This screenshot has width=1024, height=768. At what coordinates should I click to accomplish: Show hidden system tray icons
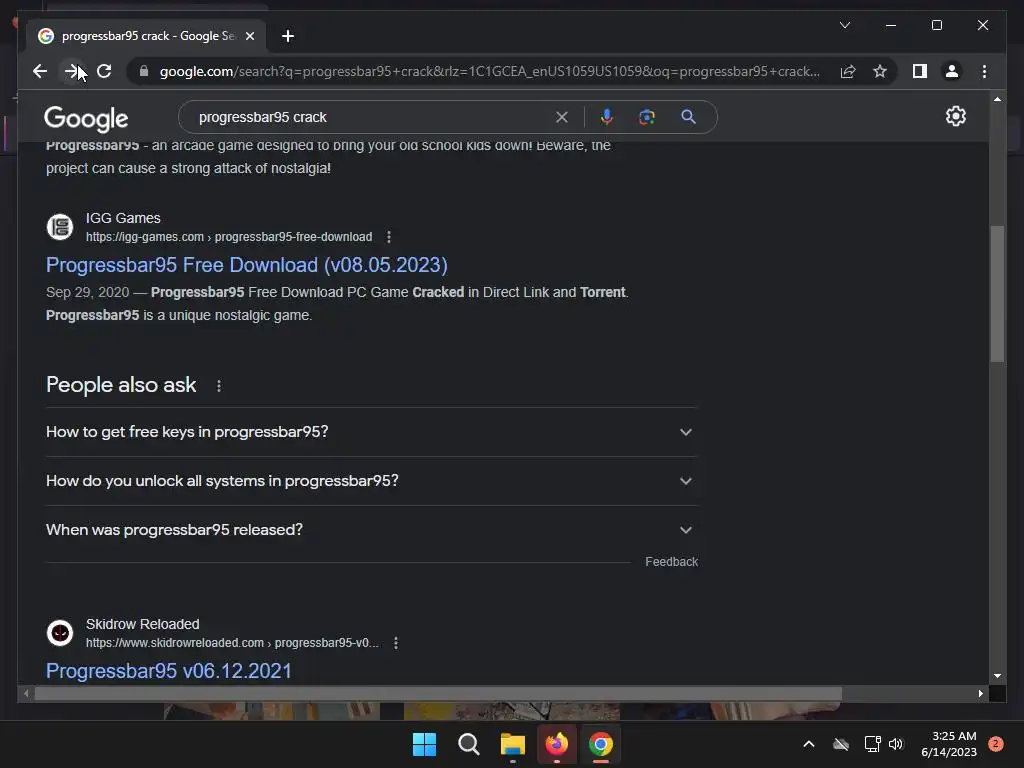point(808,744)
